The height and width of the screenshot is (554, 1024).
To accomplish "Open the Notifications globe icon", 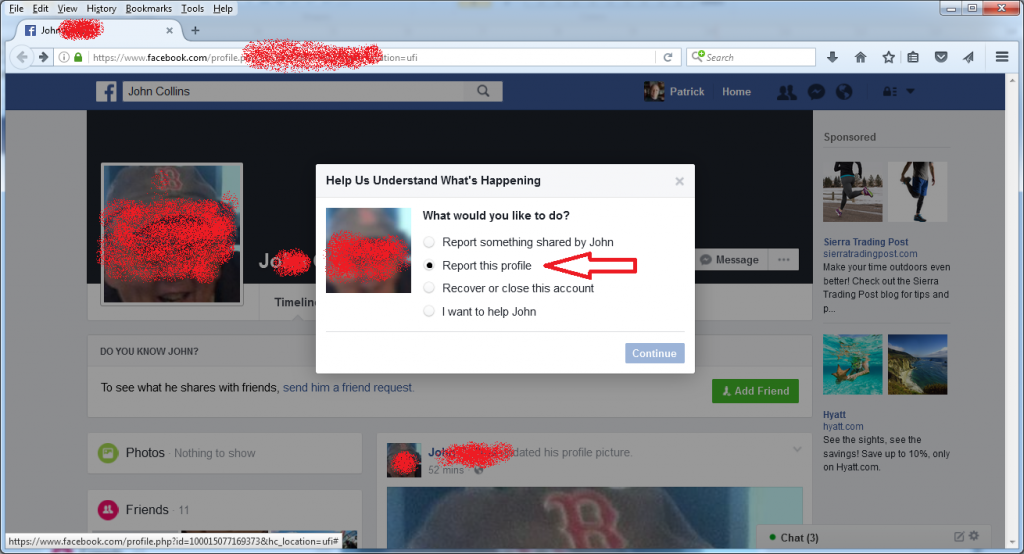I will [844, 92].
